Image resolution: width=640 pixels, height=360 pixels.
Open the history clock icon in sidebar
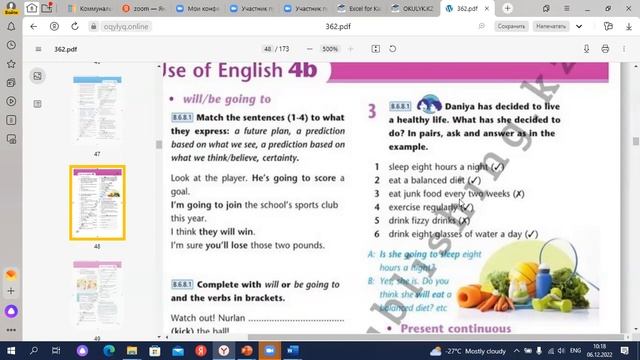point(11,45)
